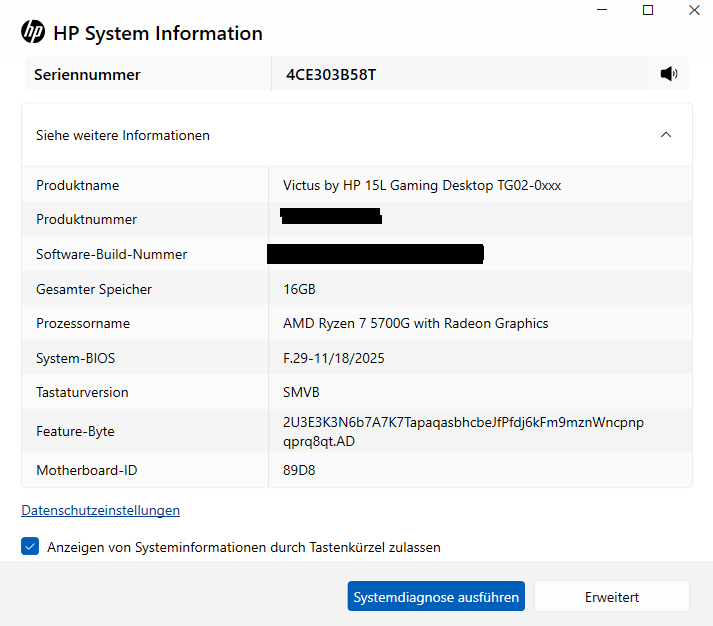Click the Feature-Byte label
713x626 pixels.
pyautogui.click(x=75, y=431)
